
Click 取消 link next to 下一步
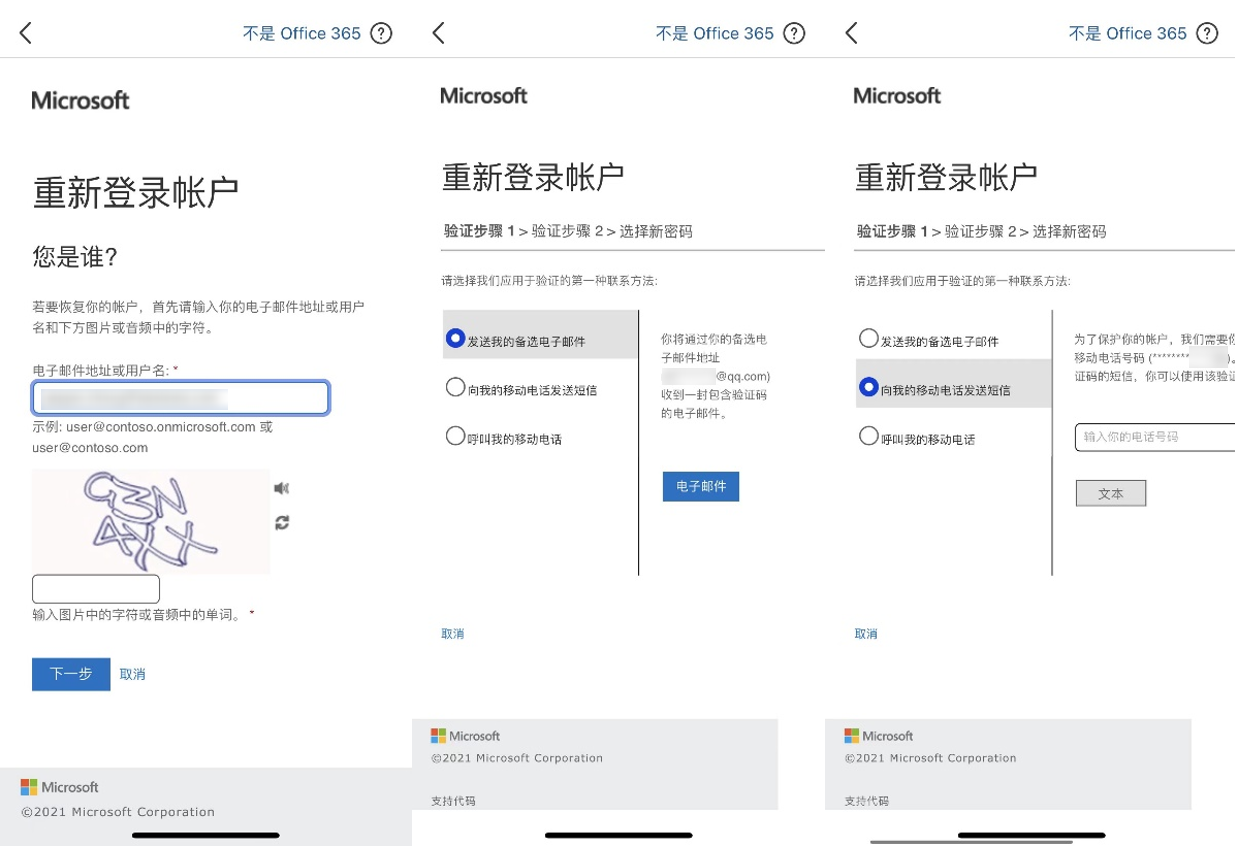tap(133, 675)
